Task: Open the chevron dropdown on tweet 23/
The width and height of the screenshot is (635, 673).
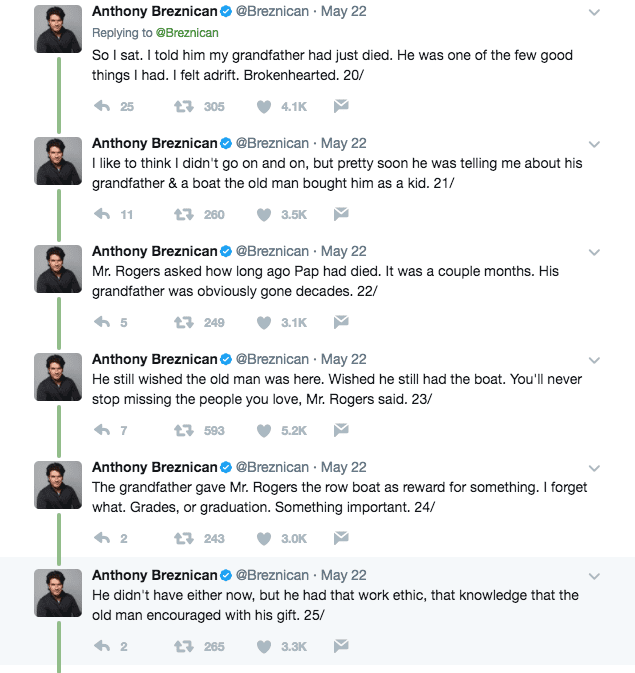Action: [595, 359]
